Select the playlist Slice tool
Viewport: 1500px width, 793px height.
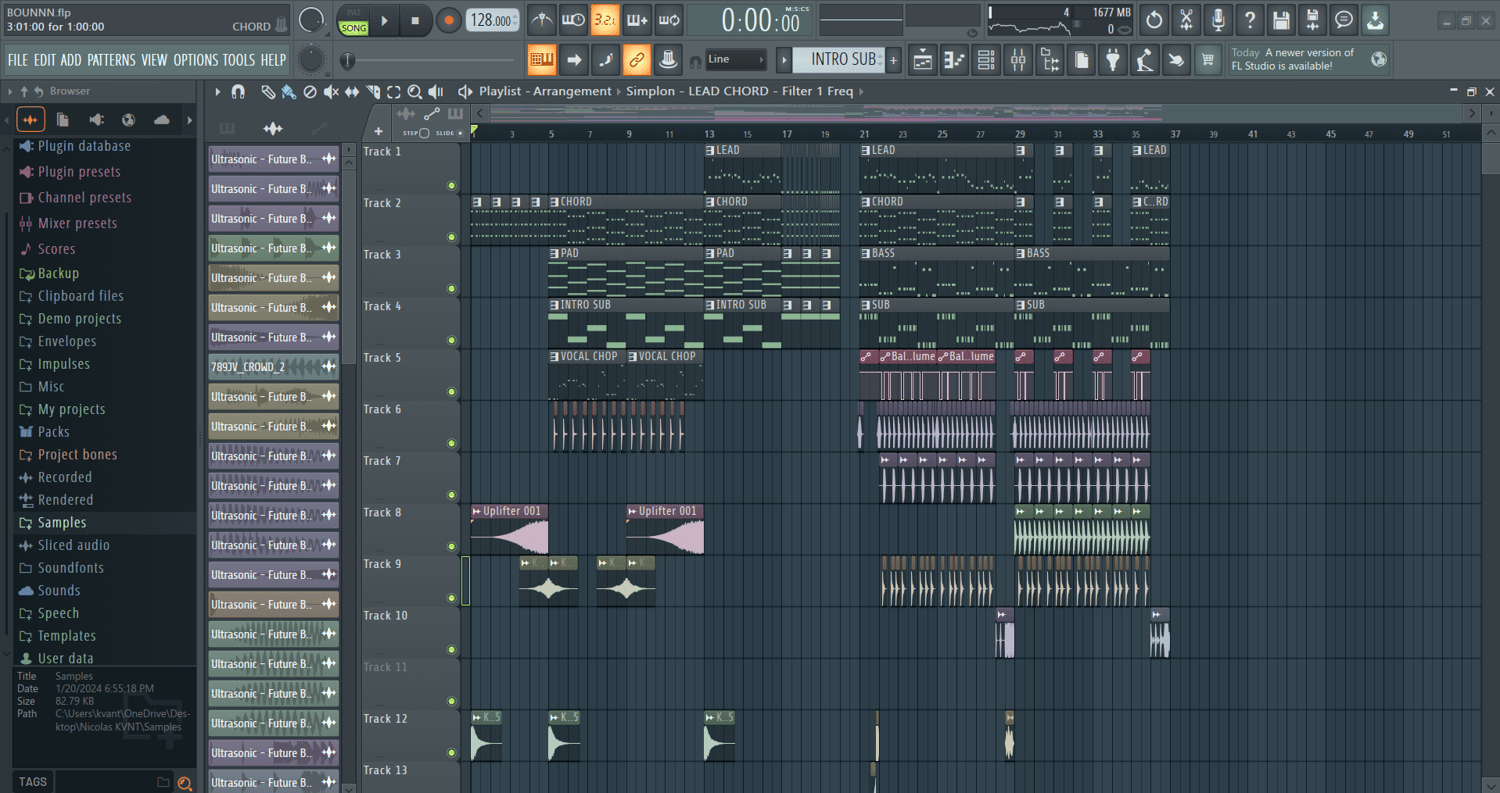pos(373,92)
